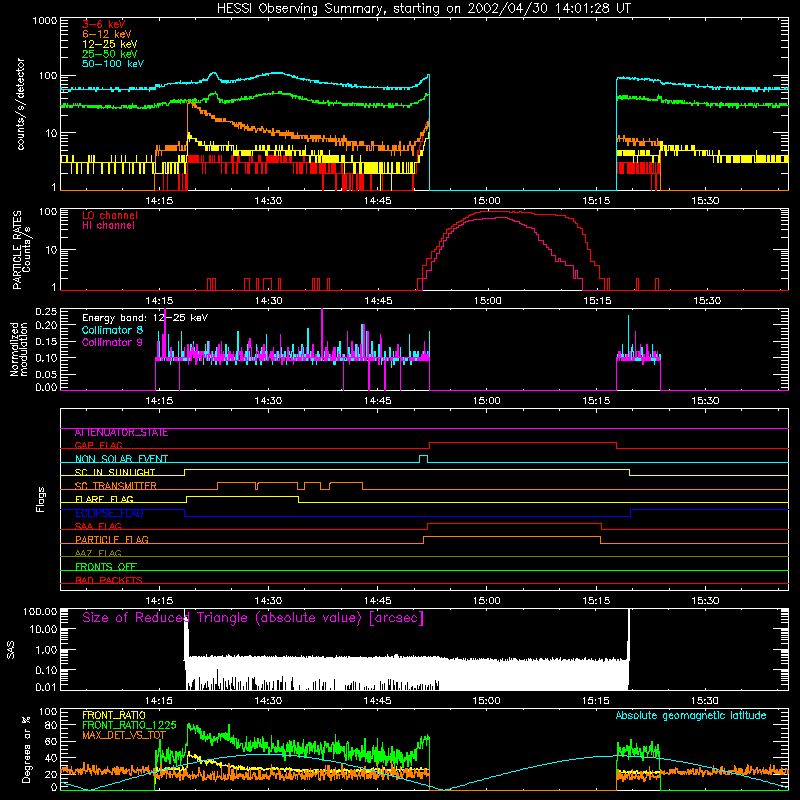
Task: Click the SC_TRANSMITTER flag label
Action: 116,486
